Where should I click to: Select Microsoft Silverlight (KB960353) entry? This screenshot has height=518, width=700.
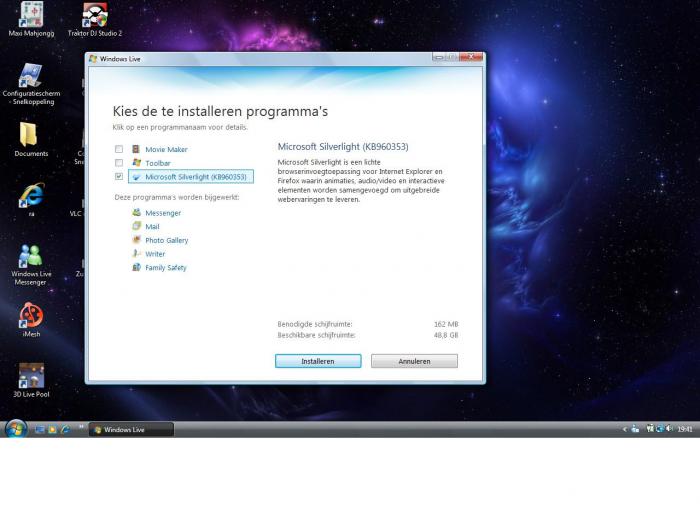click(191, 177)
